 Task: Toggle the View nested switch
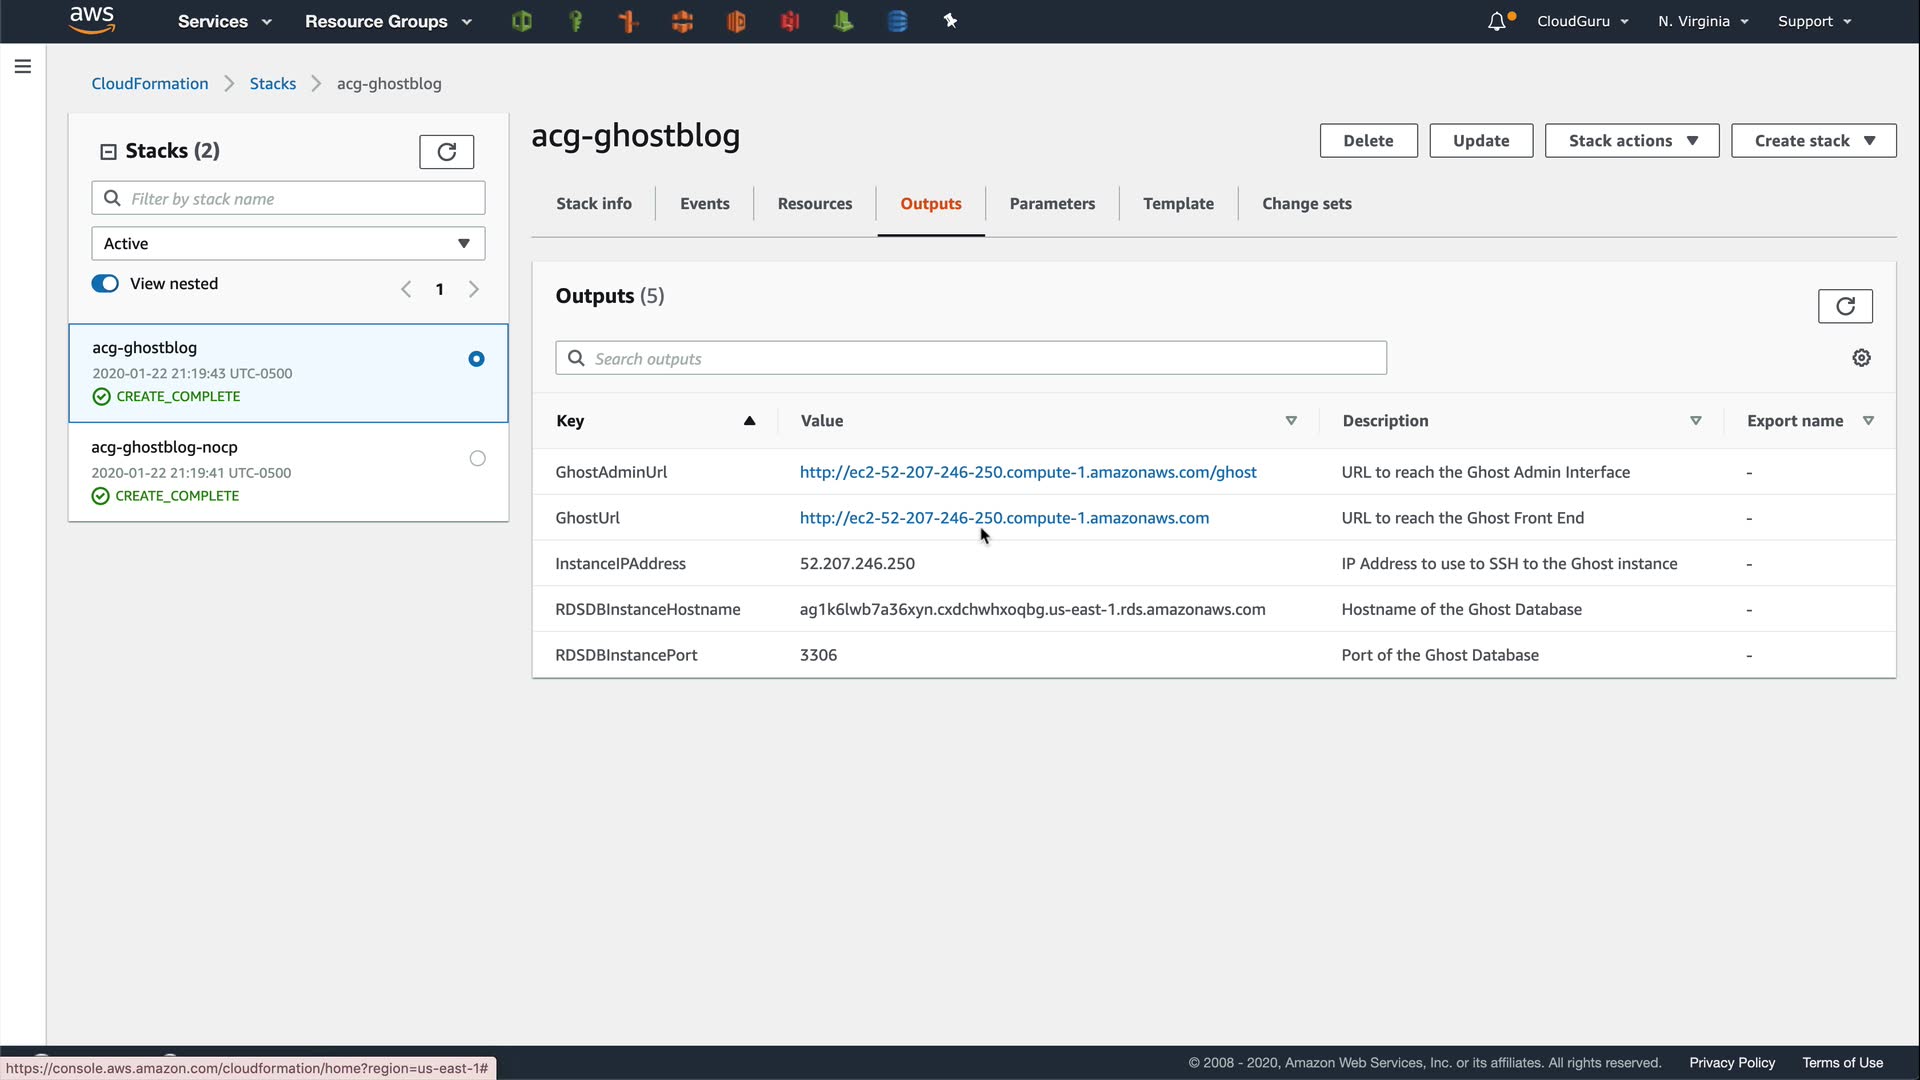point(105,283)
